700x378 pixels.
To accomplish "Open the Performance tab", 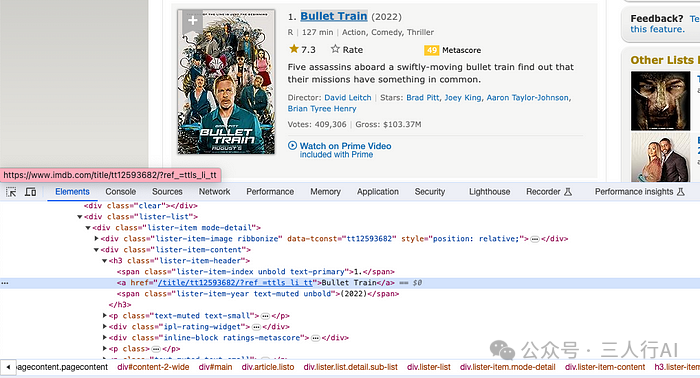I will [270, 192].
